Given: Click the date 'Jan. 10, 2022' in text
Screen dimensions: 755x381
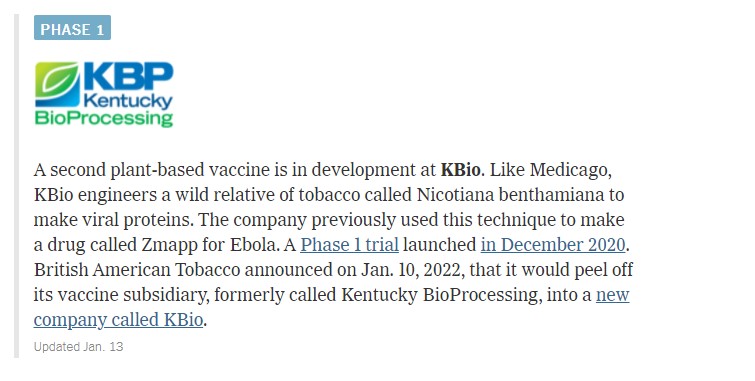Looking at the screenshot, I should click(413, 270).
